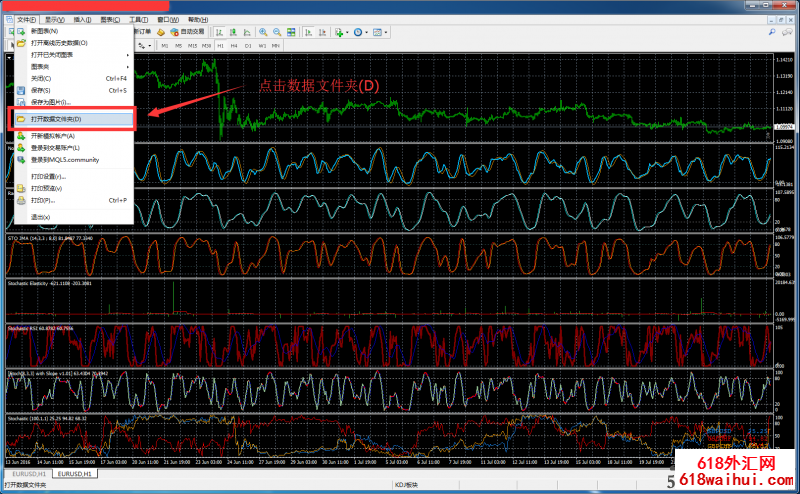Choose 保存为图片(I)... menu item
Screen dimensions: 800x494
[74, 102]
